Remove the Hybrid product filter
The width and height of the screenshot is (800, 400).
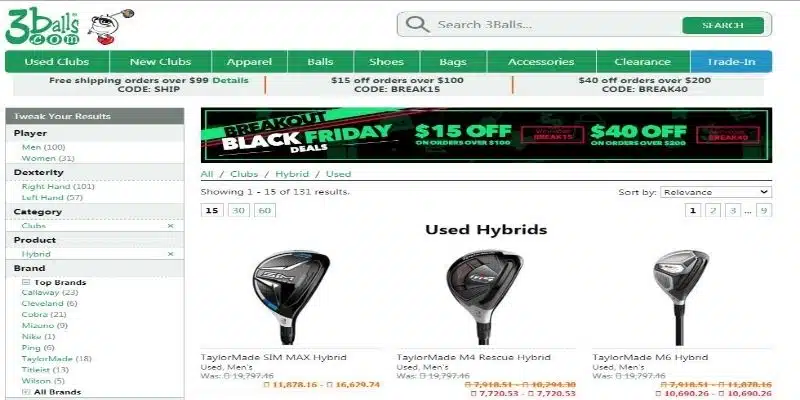pos(170,254)
